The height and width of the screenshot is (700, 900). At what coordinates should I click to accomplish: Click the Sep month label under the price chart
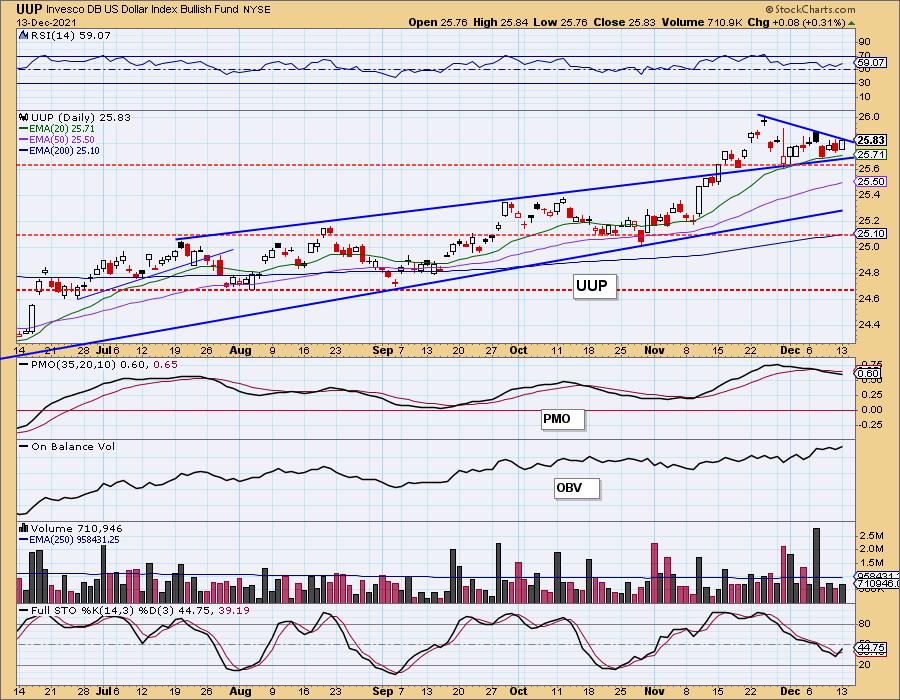382,350
